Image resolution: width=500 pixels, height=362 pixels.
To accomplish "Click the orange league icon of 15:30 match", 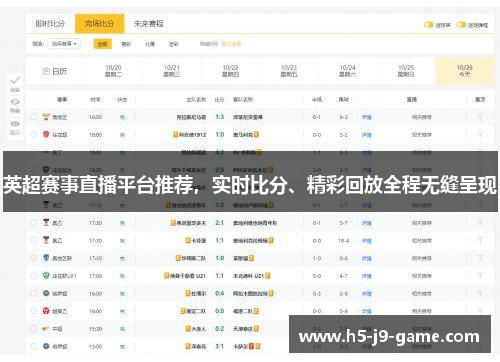I will pos(46,329).
